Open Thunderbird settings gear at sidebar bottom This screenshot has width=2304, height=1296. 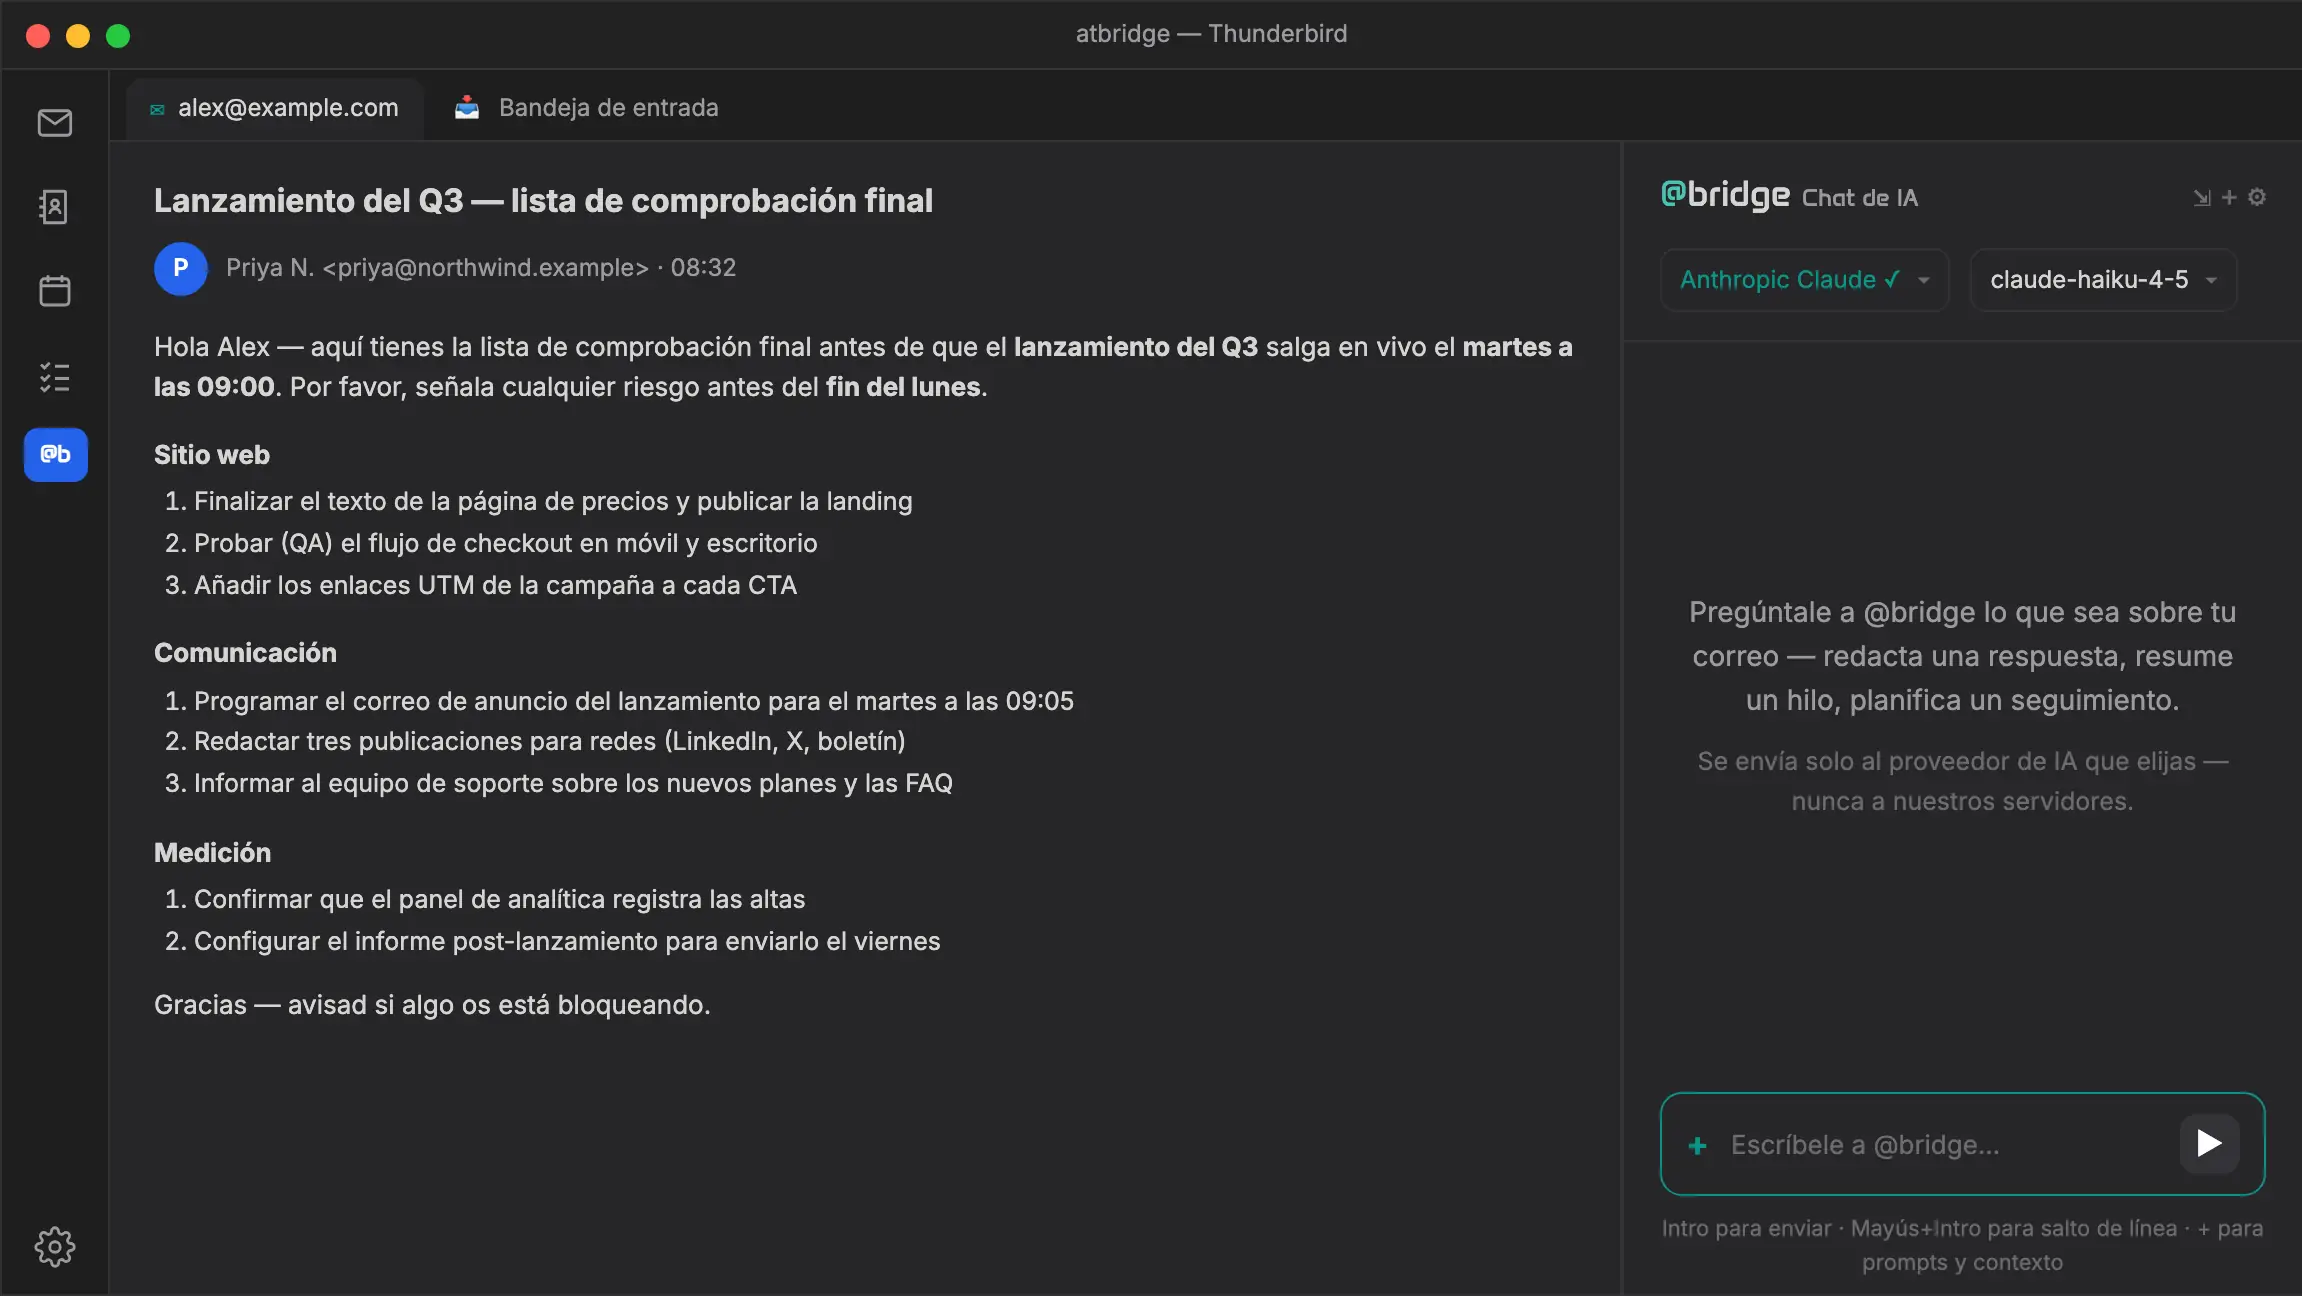(55, 1247)
